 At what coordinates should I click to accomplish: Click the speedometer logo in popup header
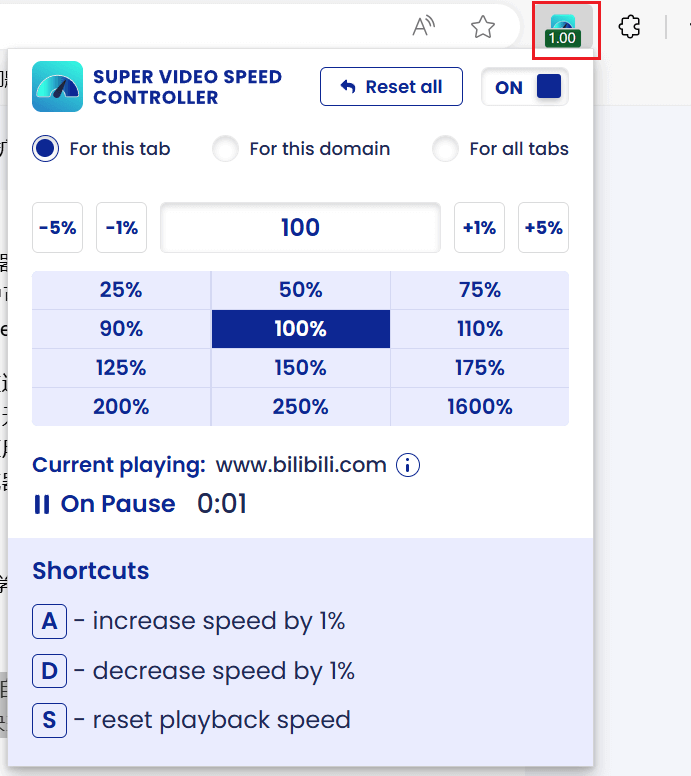[x=57, y=87]
